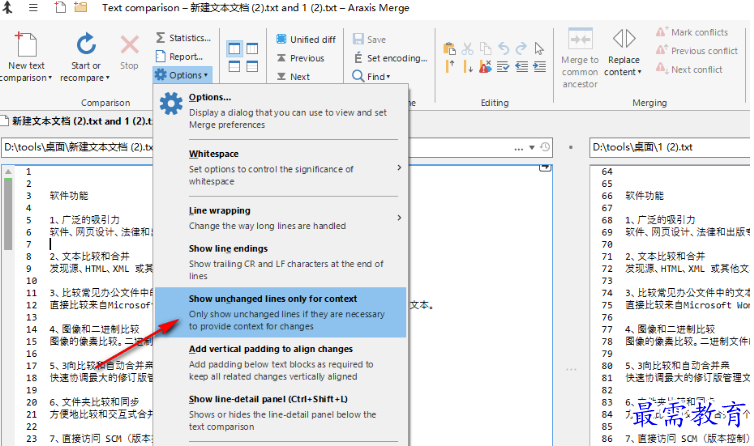Select Show unchanged lines only for context

pos(281,312)
